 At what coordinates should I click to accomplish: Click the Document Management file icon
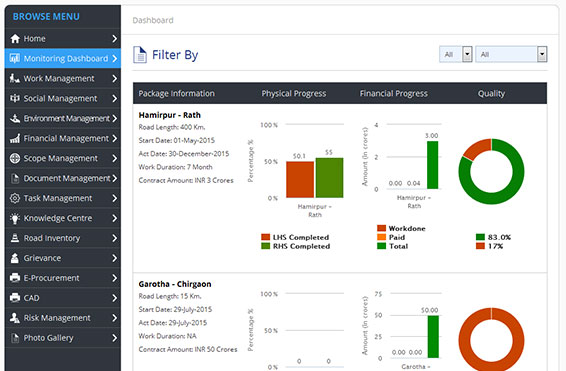pyautogui.click(x=15, y=178)
